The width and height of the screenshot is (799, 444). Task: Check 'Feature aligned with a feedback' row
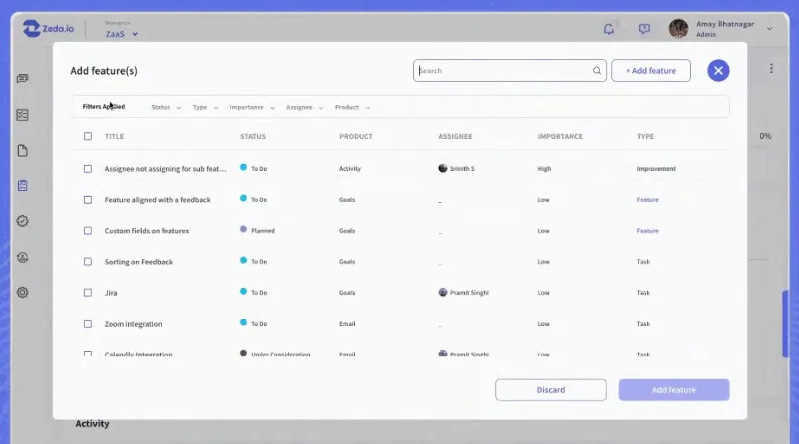tap(88, 200)
